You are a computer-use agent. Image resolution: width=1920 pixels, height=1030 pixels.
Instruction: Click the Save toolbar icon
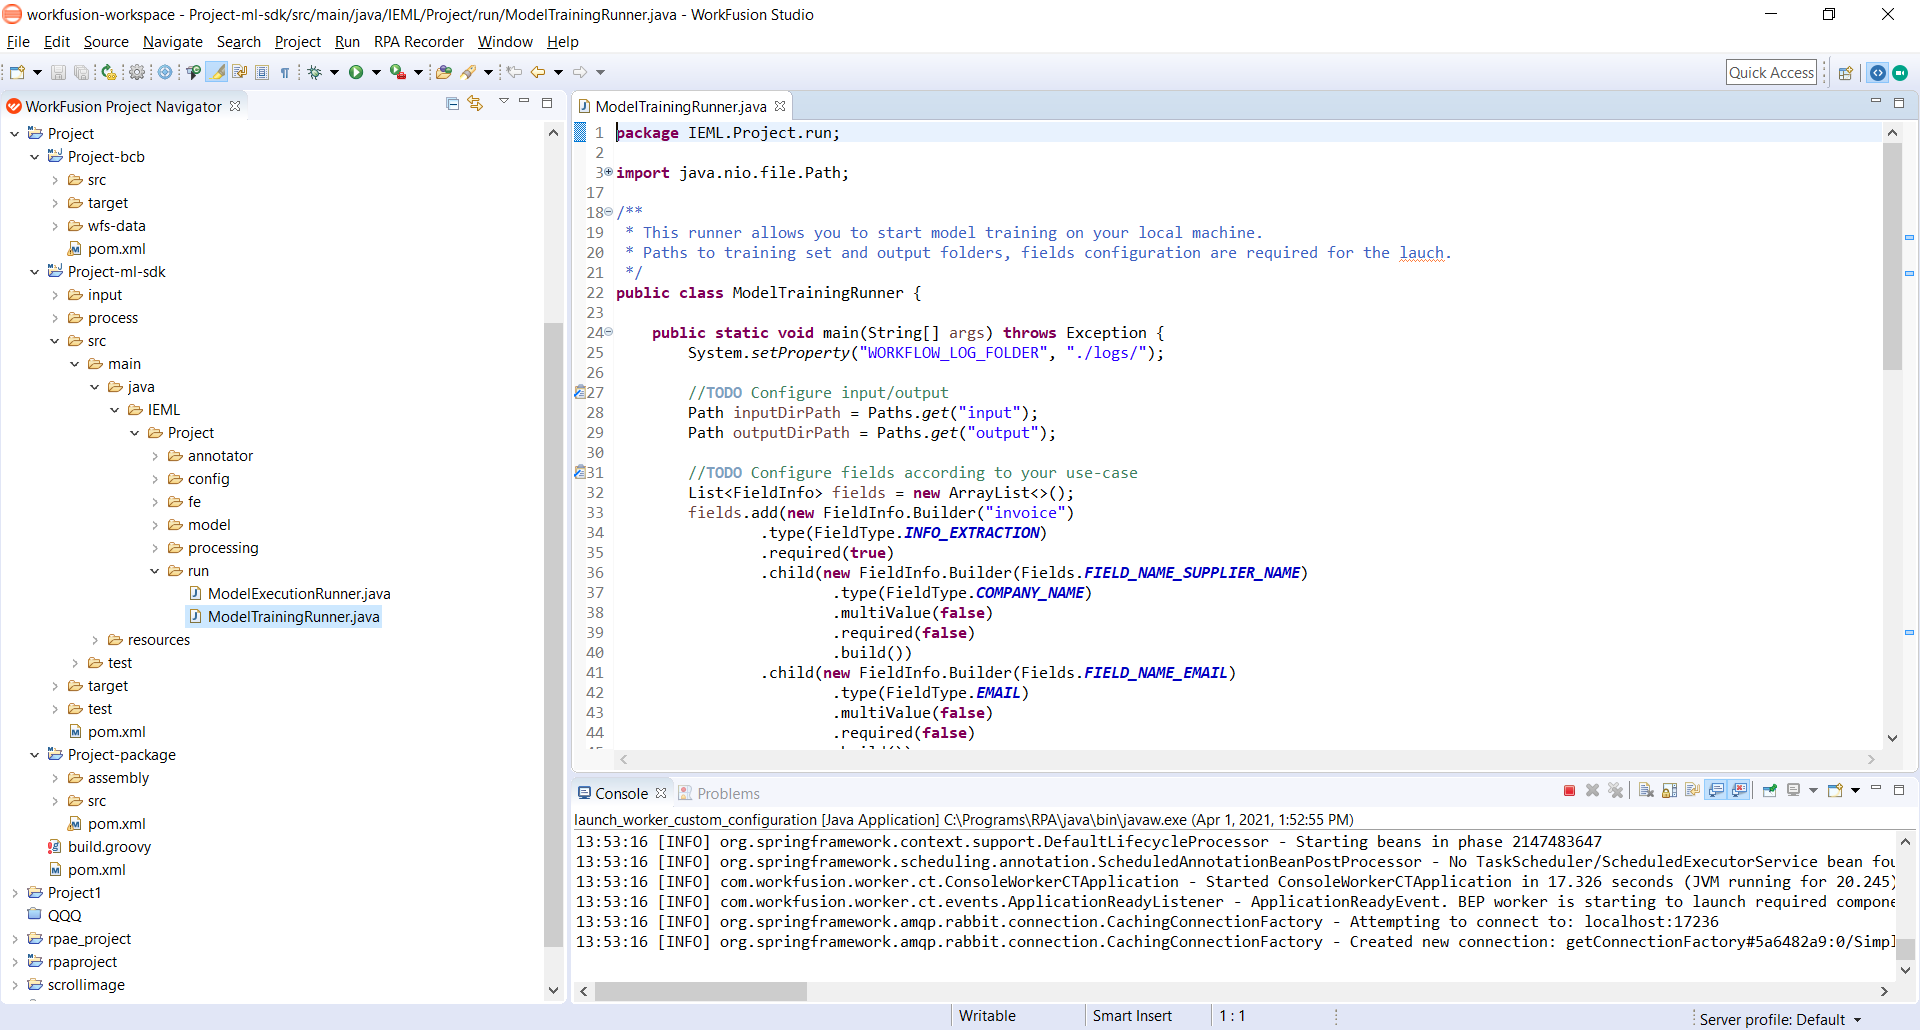pyautogui.click(x=58, y=72)
